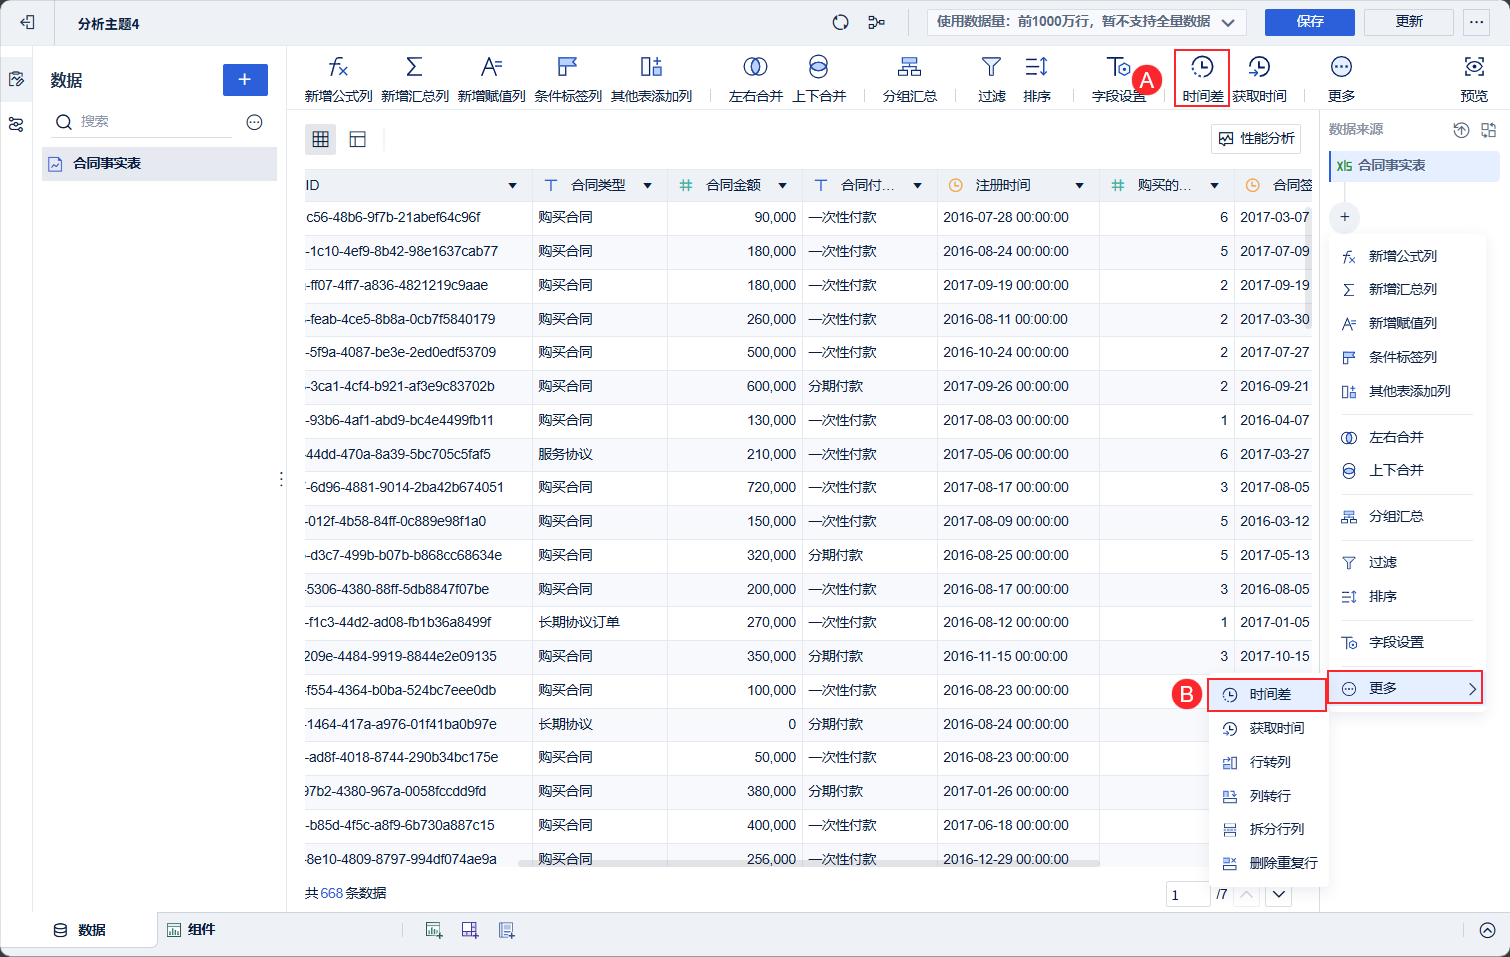
Task: Open the 注册时间 column dropdown arrow
Action: tap(1080, 186)
